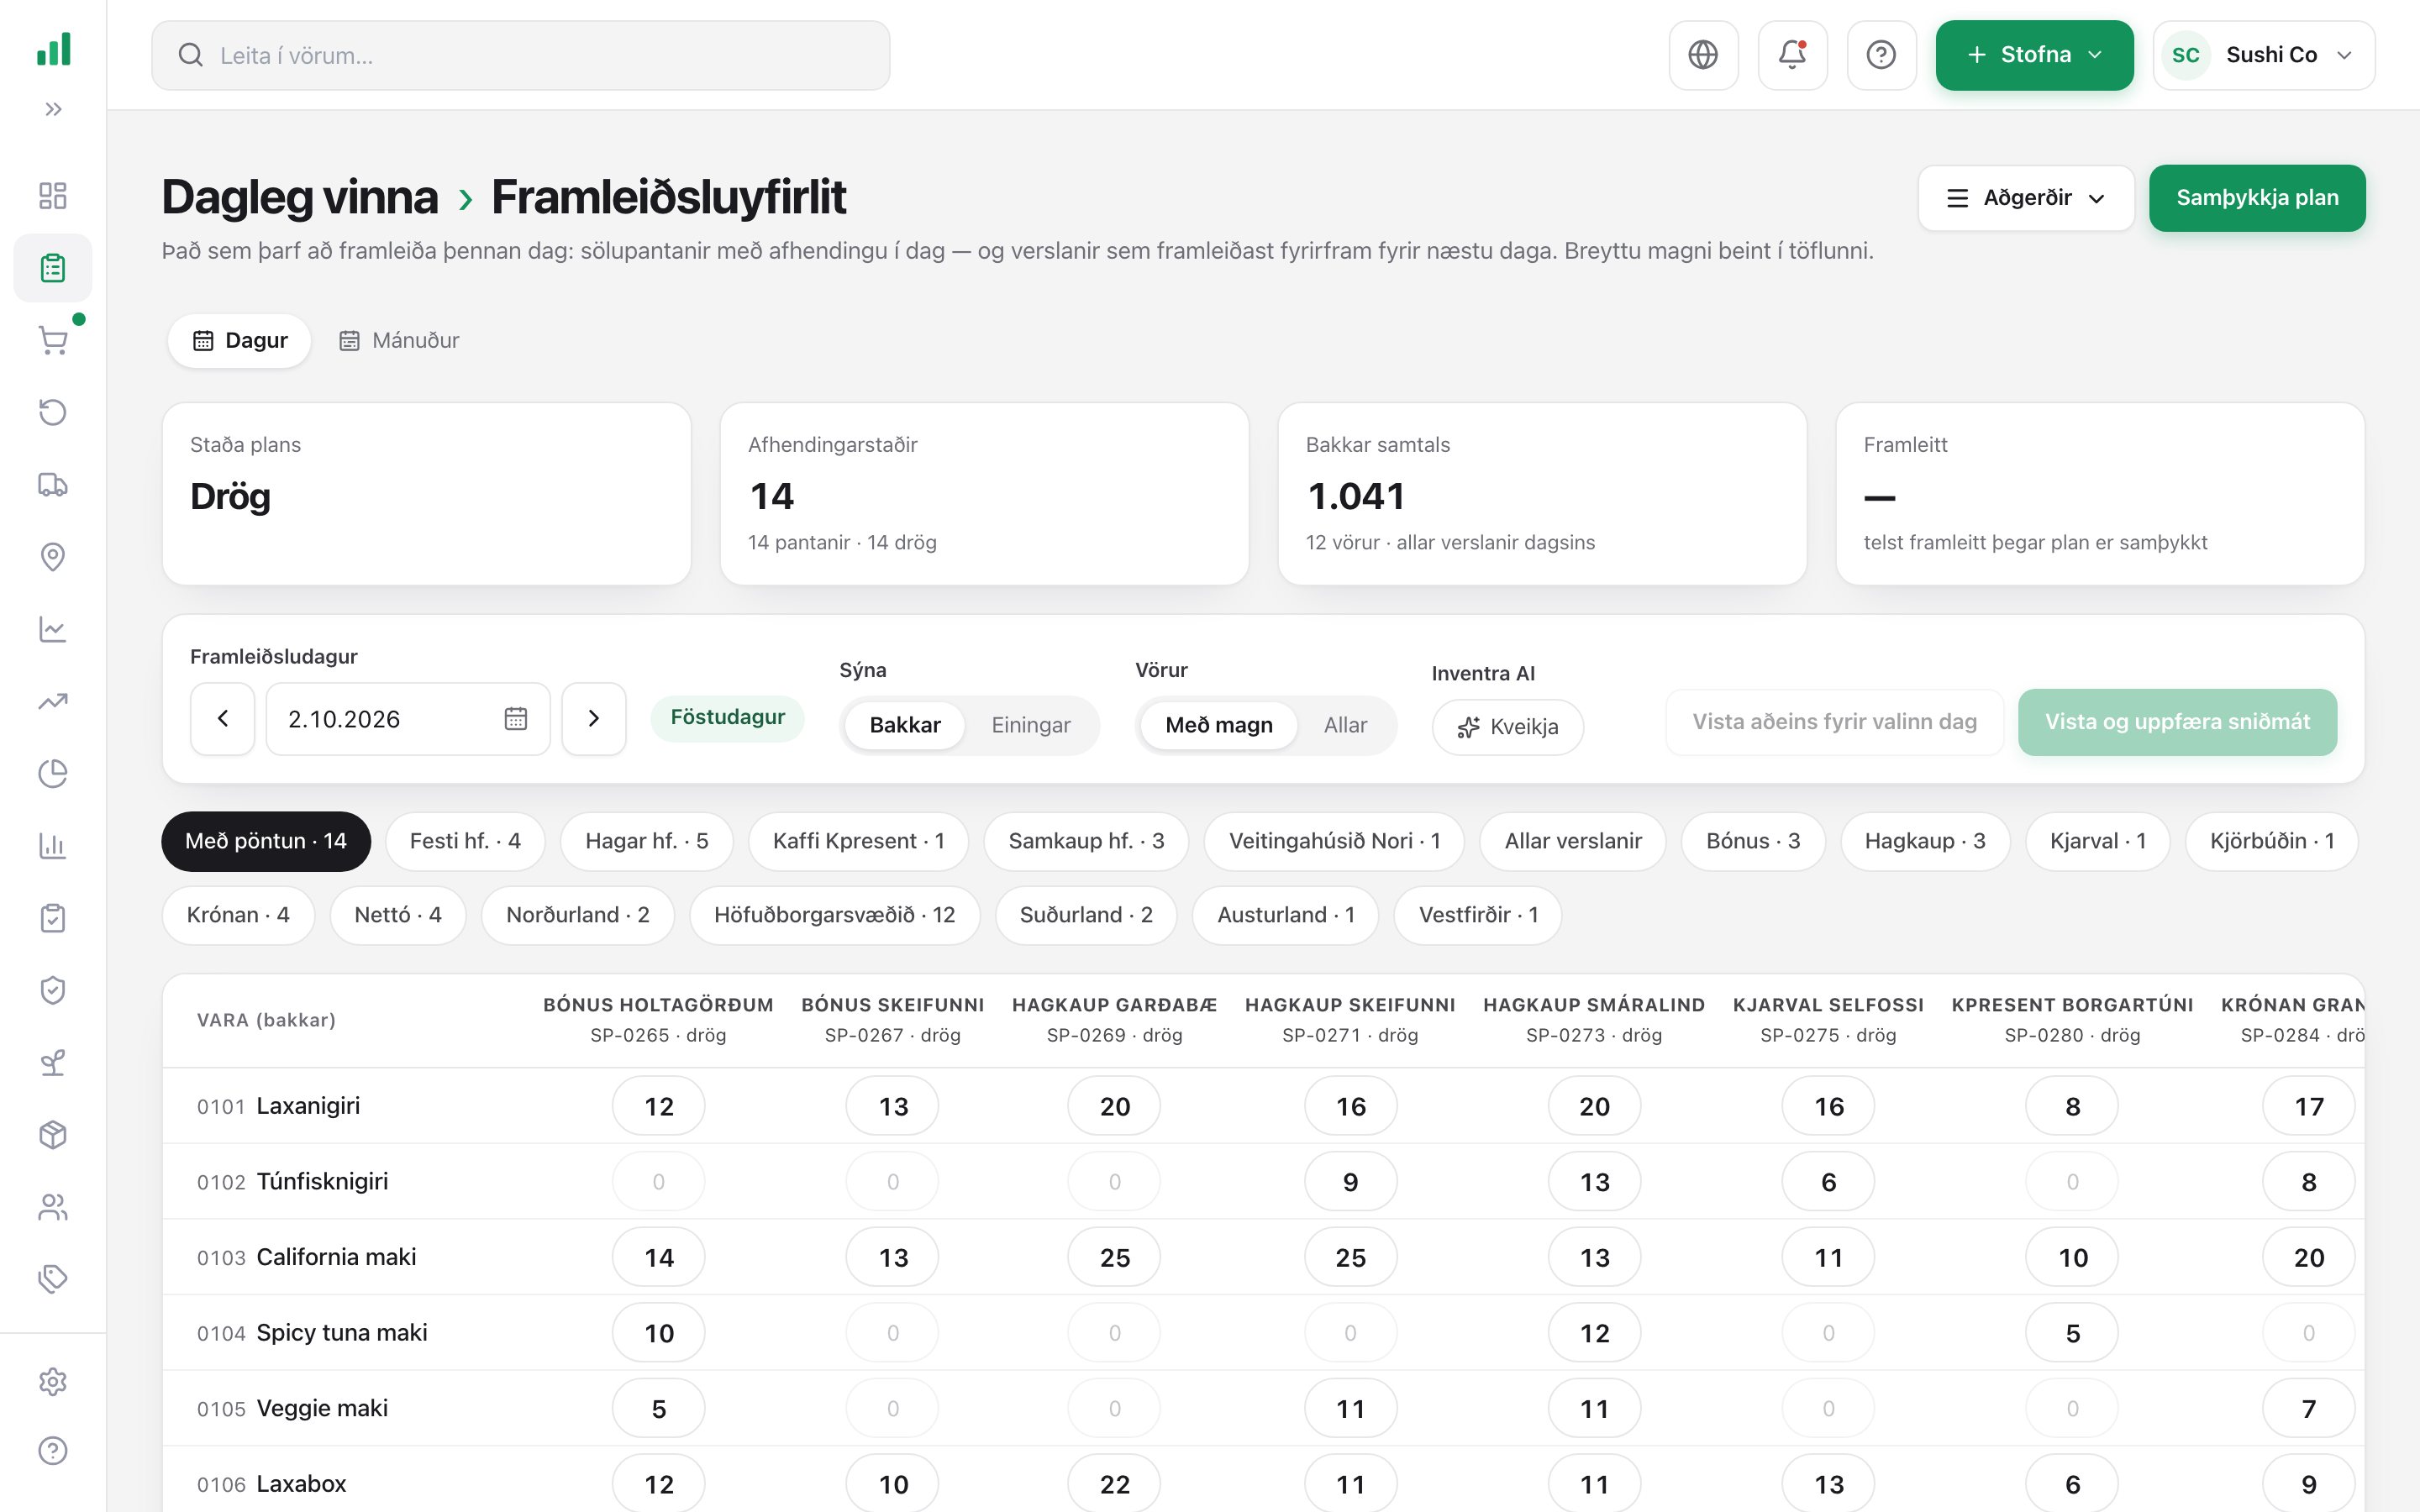This screenshot has width=2420, height=1512.
Task: Open settings gear icon in sidebar
Action: [53, 1382]
